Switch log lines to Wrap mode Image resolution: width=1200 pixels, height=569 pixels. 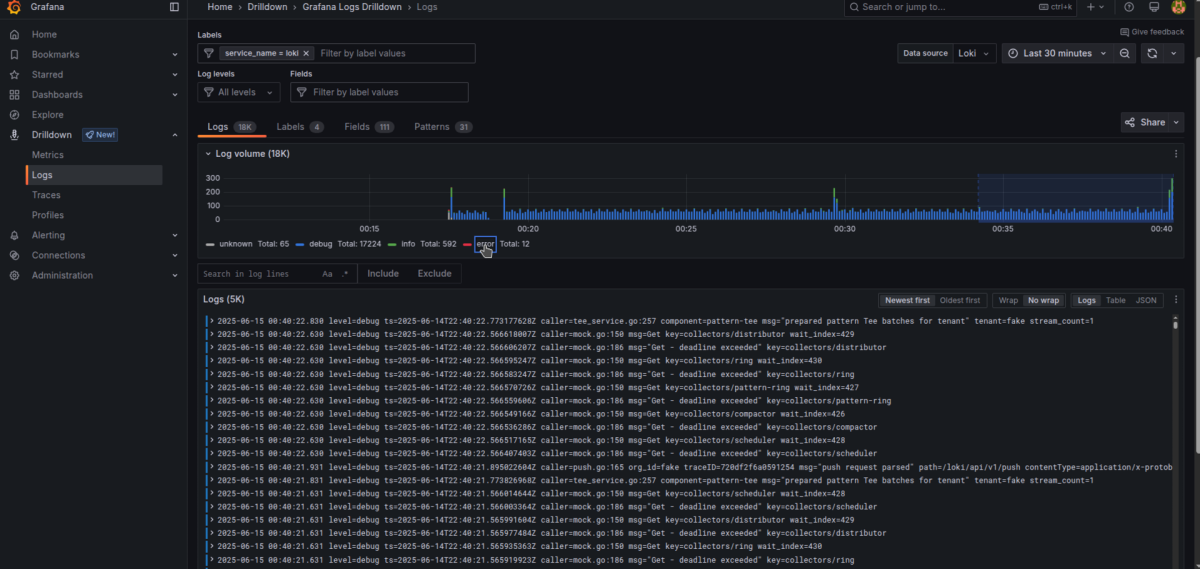(1008, 300)
